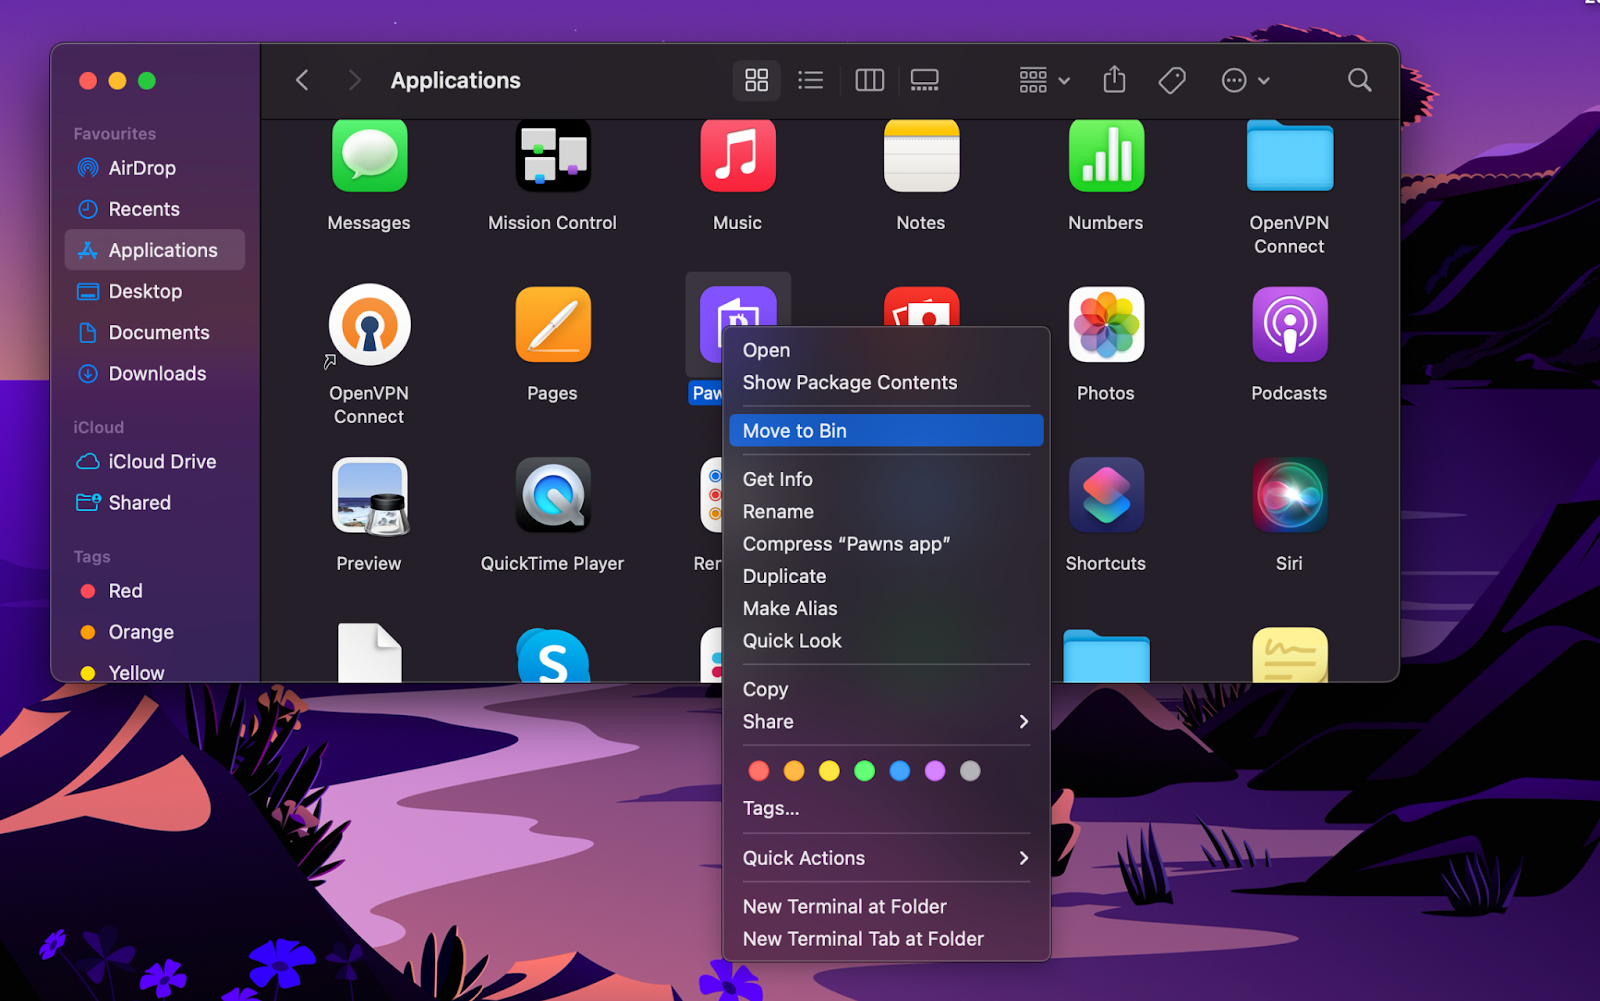Switch to column view in Finder toolbar

click(870, 80)
